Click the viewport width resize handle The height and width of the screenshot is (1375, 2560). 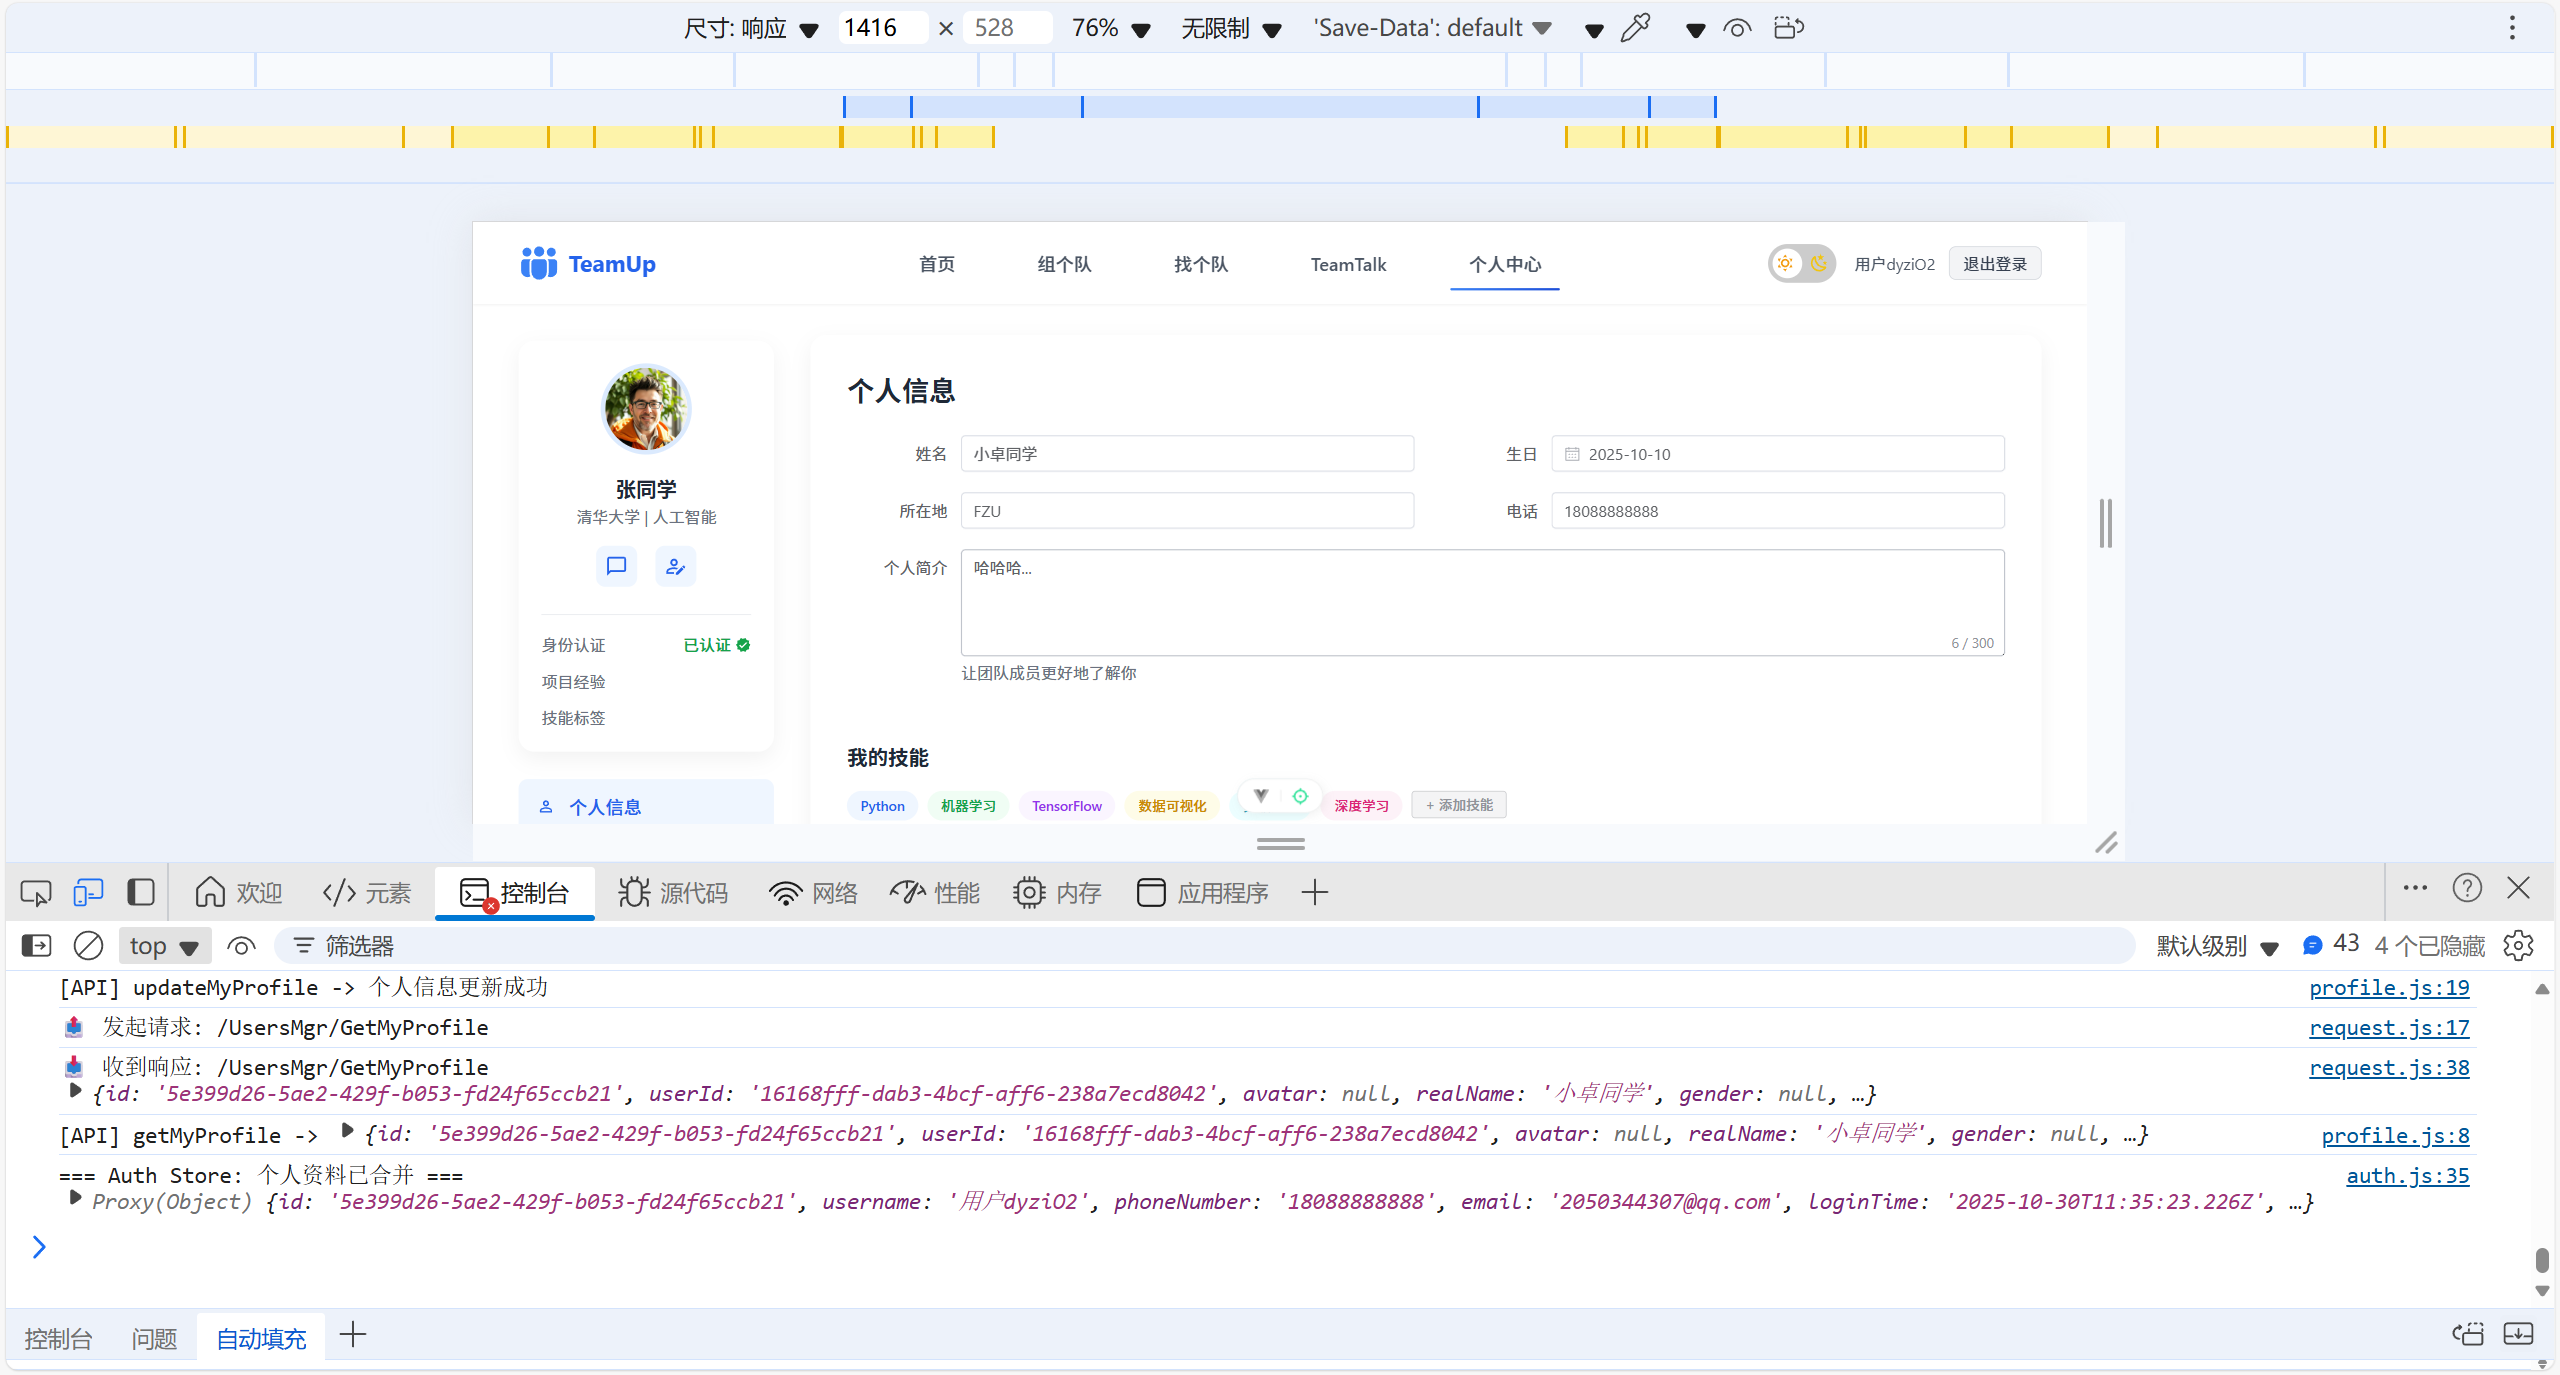click(2106, 523)
